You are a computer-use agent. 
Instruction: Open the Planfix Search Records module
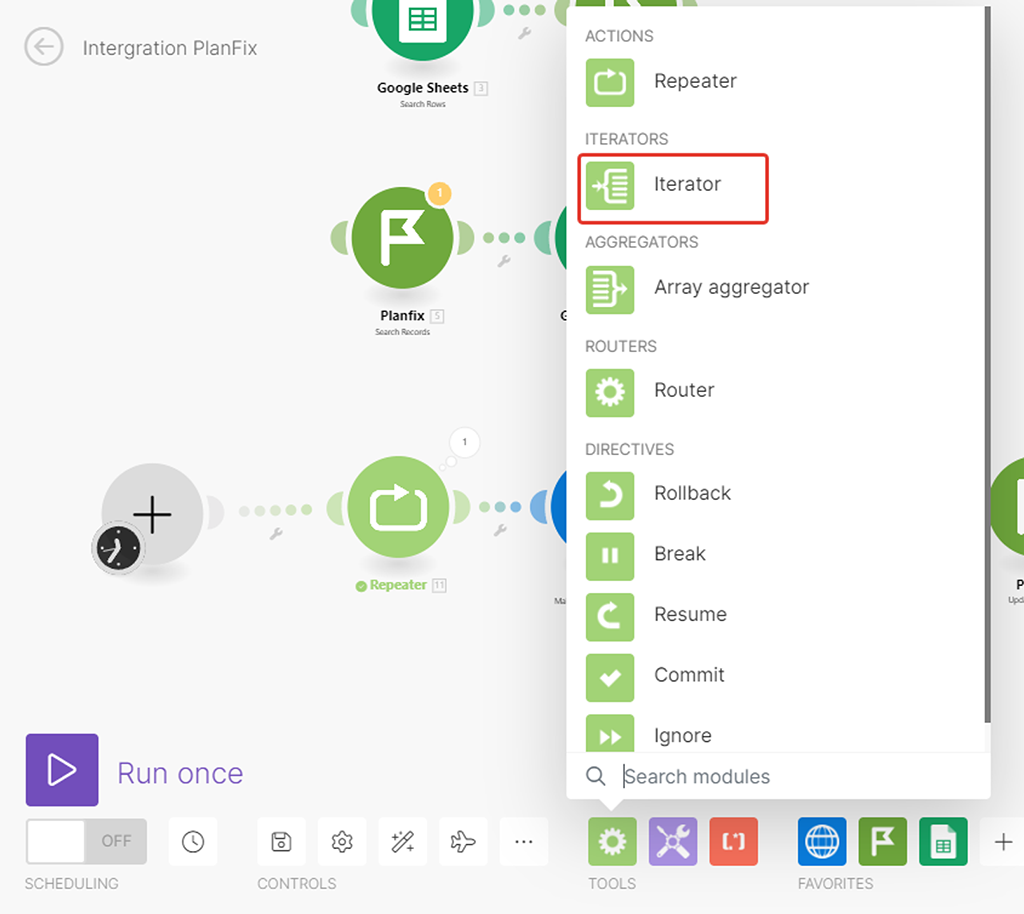pos(402,238)
